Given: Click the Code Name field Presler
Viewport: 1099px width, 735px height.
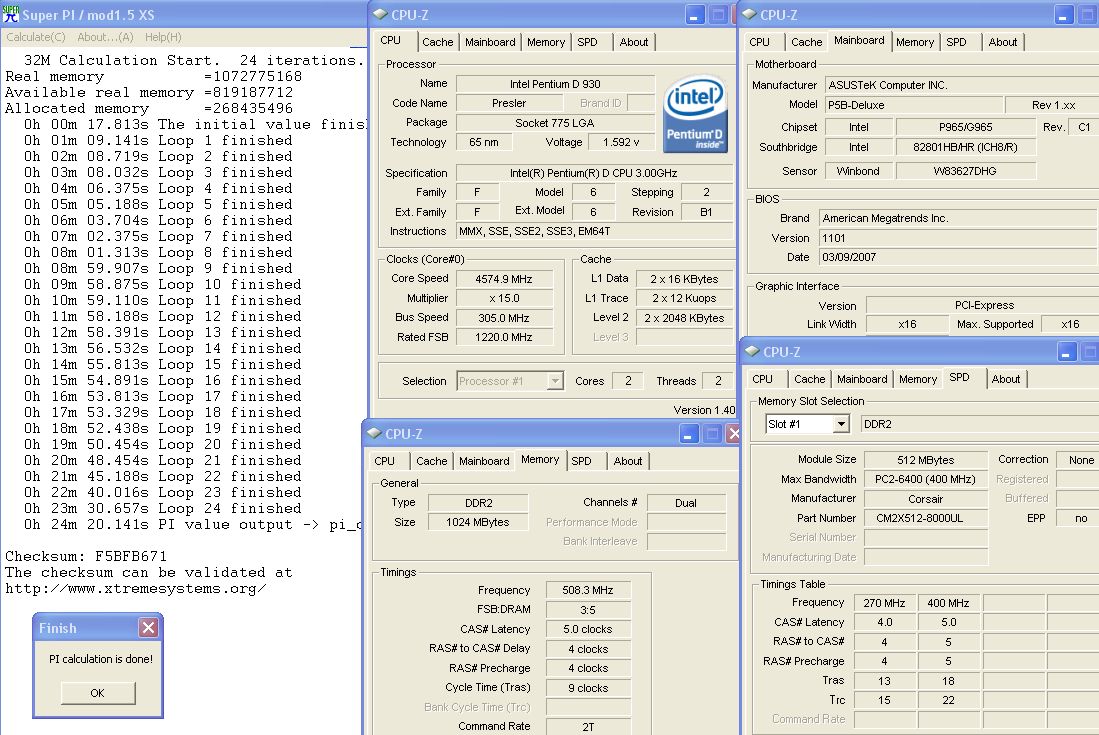Looking at the screenshot, I should coord(509,103).
